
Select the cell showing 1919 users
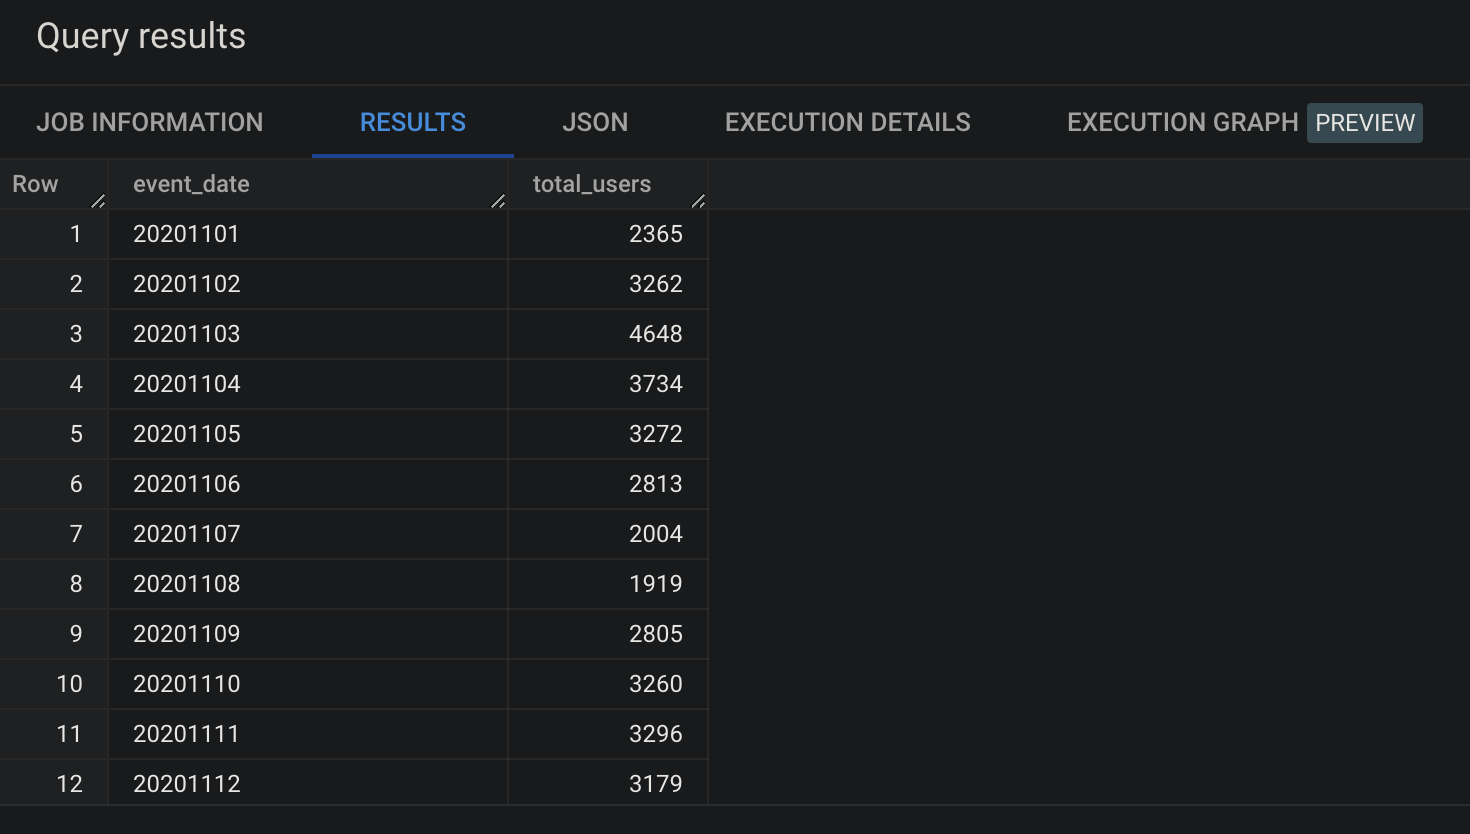pos(608,584)
